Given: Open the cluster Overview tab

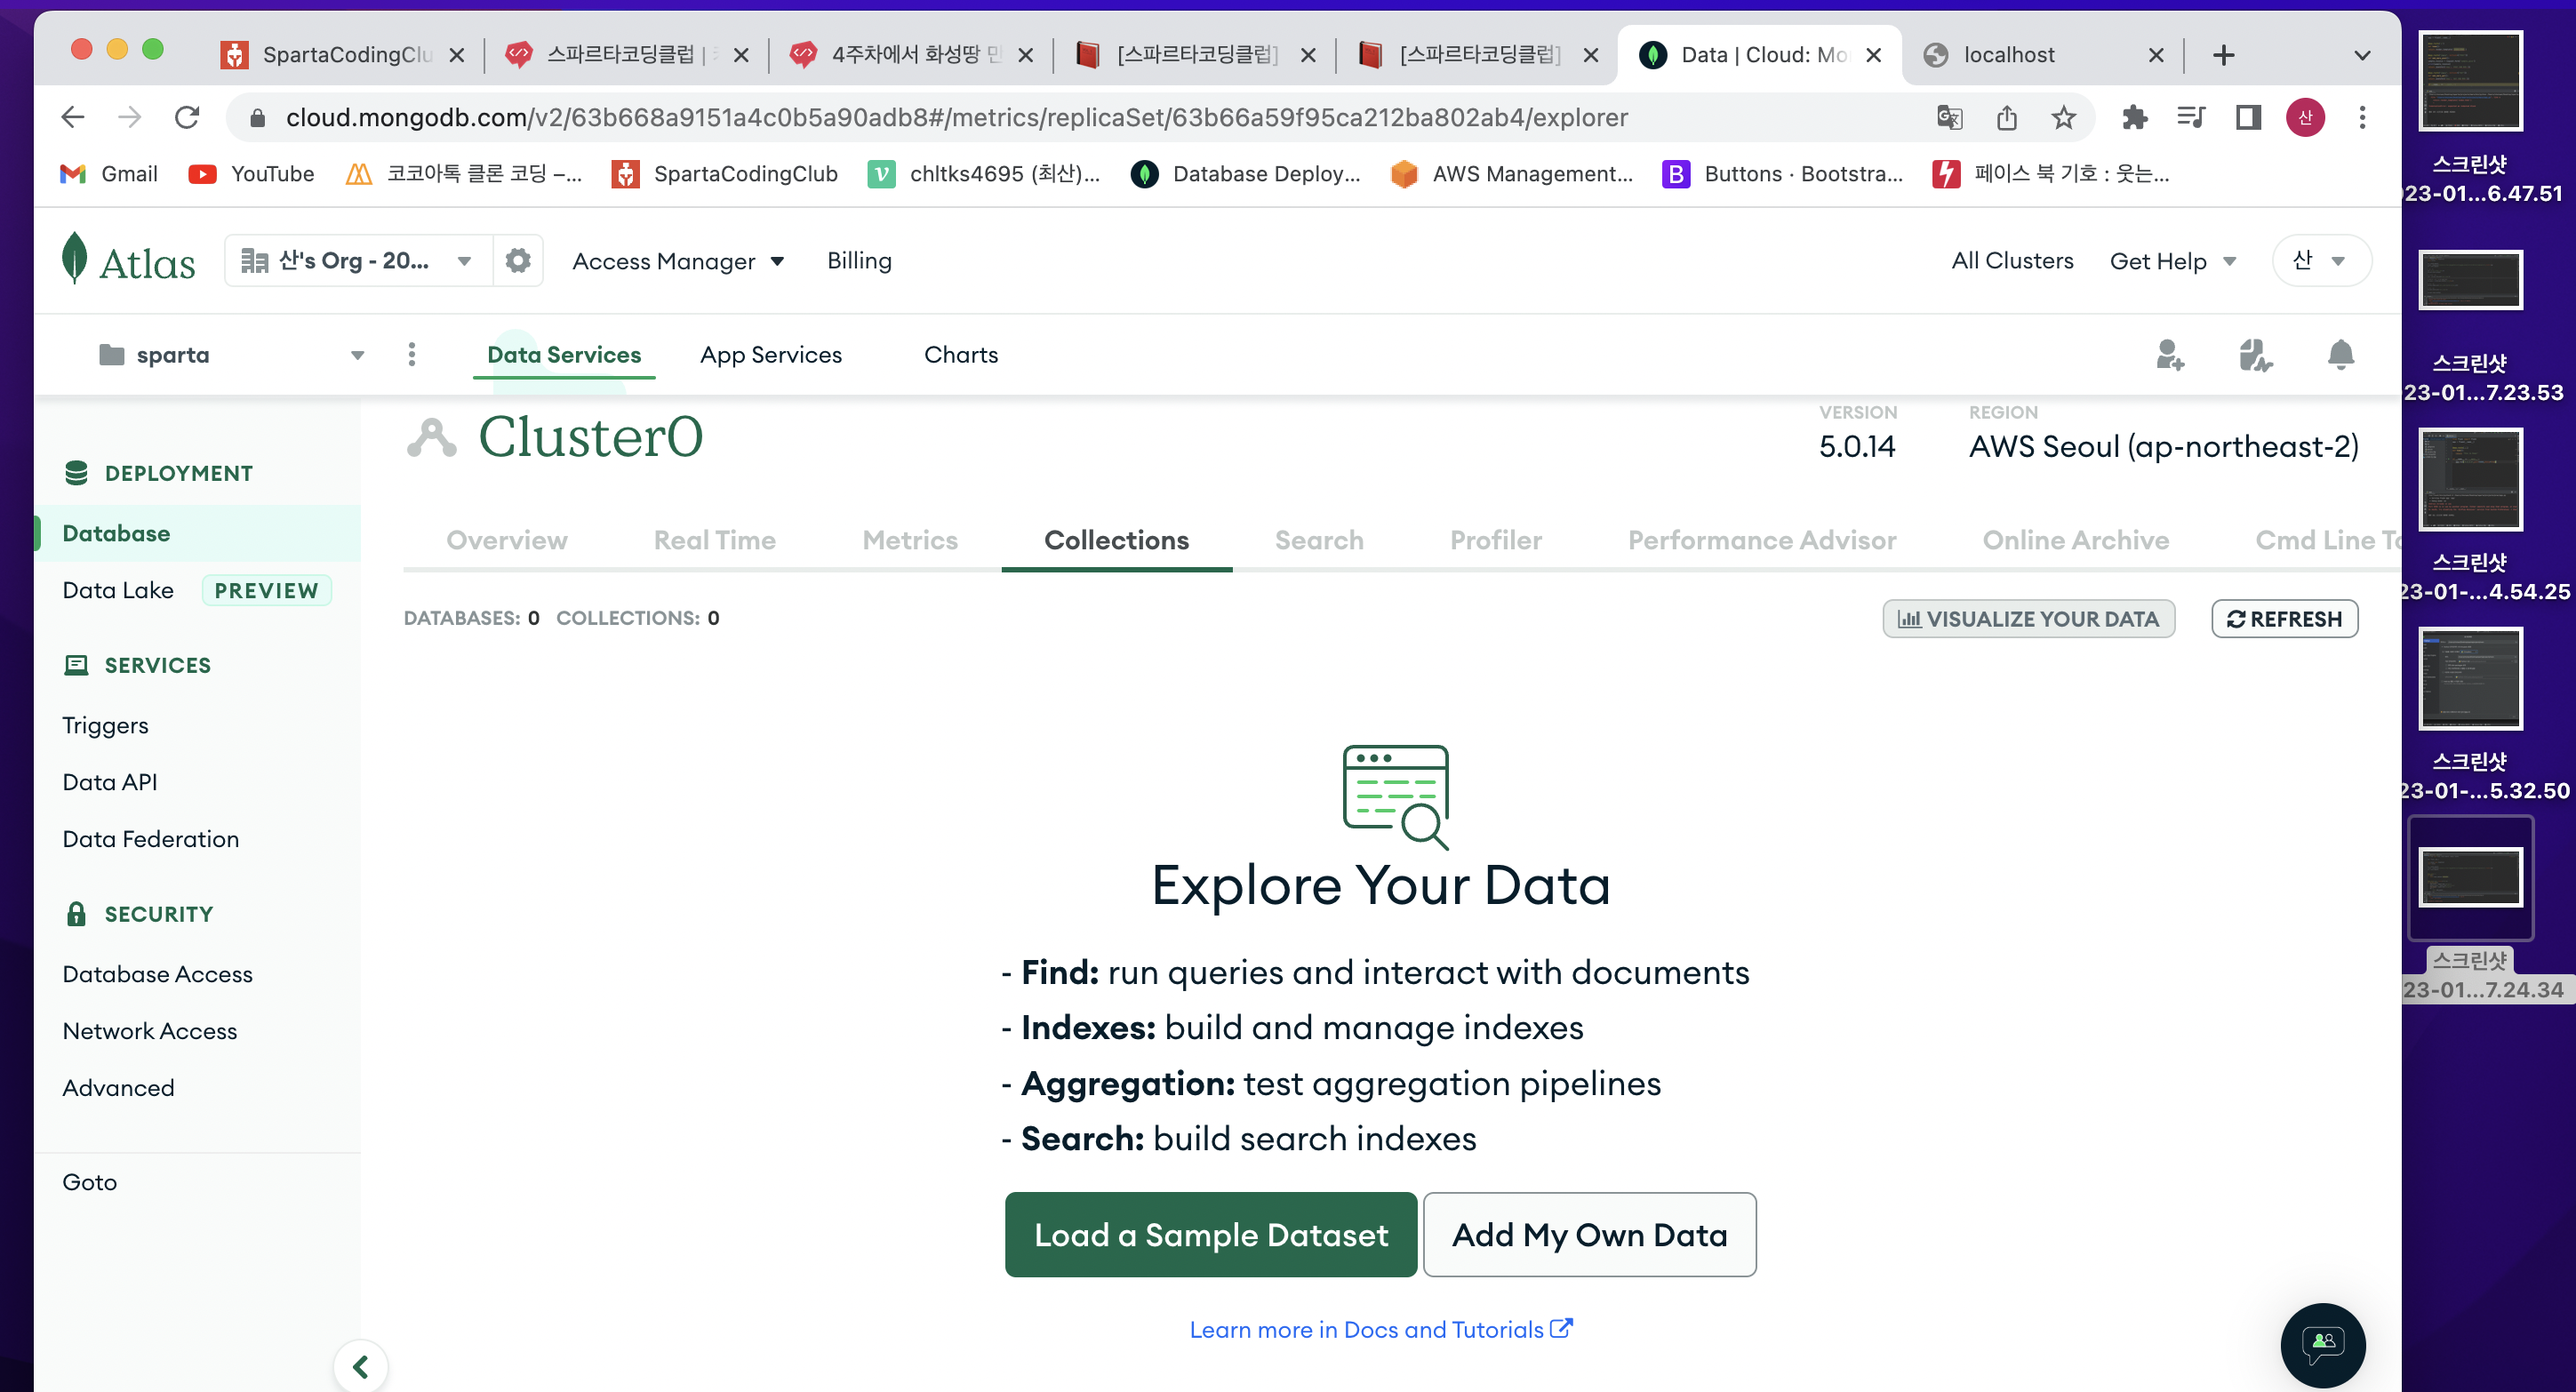Looking at the screenshot, I should (507, 540).
